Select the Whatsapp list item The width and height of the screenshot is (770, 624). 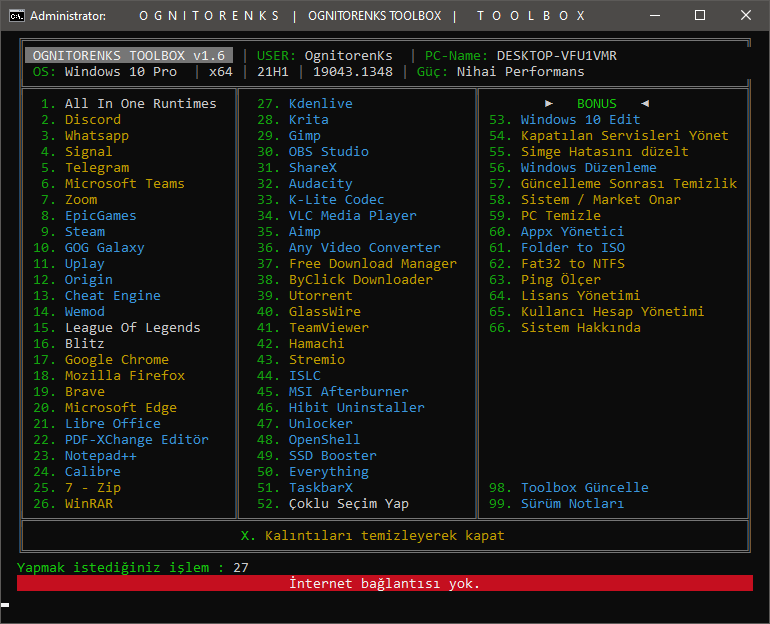coord(97,136)
